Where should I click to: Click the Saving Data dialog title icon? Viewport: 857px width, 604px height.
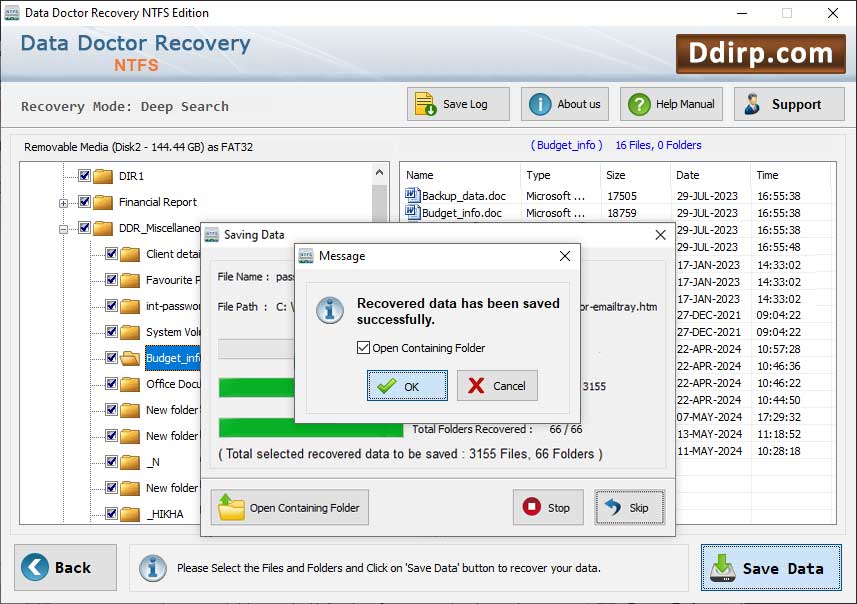[x=212, y=235]
